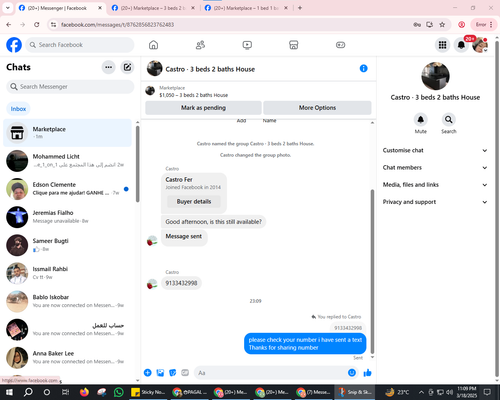Open the Video (Watch) icon
The width and height of the screenshot is (500, 400).
(247, 45)
